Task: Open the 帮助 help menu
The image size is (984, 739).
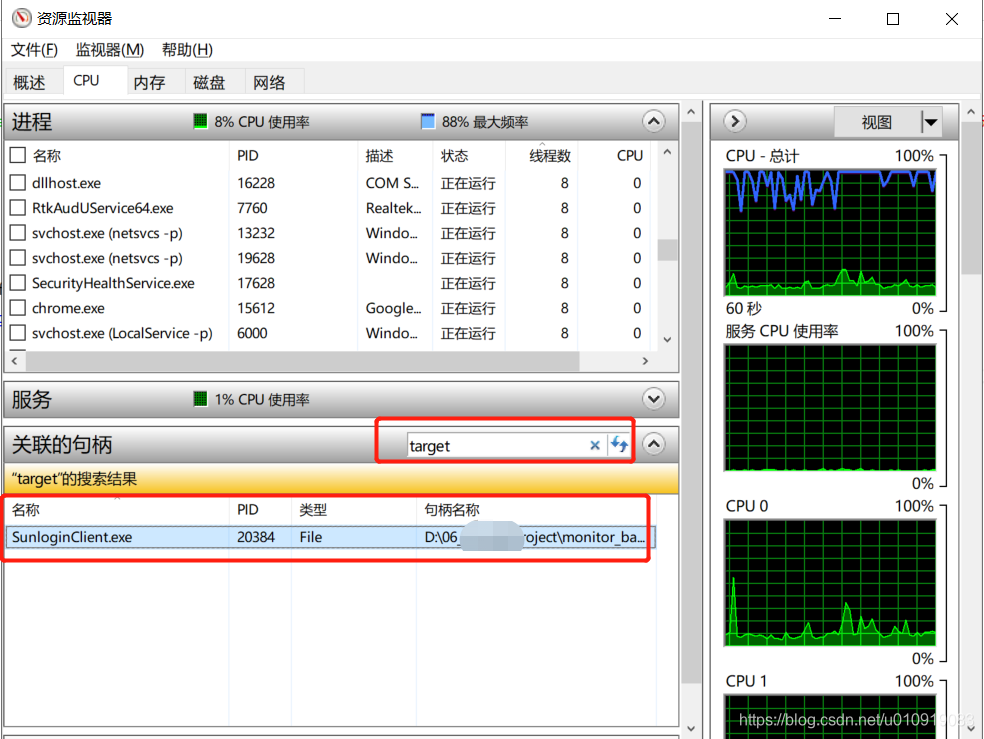Action: click(186, 49)
